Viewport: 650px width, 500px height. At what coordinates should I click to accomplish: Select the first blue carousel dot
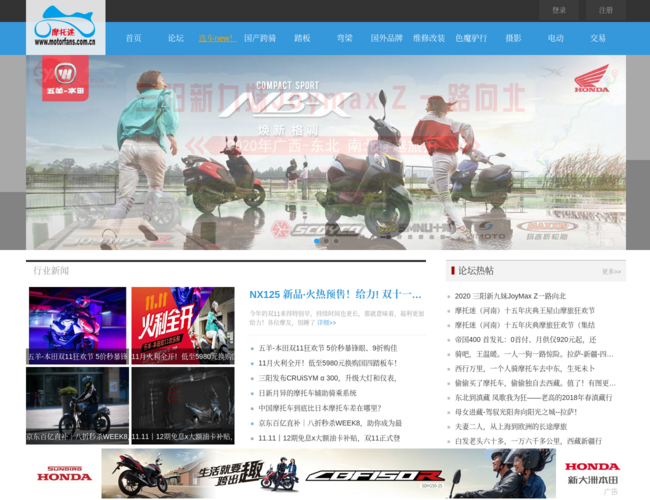pyautogui.click(x=317, y=241)
